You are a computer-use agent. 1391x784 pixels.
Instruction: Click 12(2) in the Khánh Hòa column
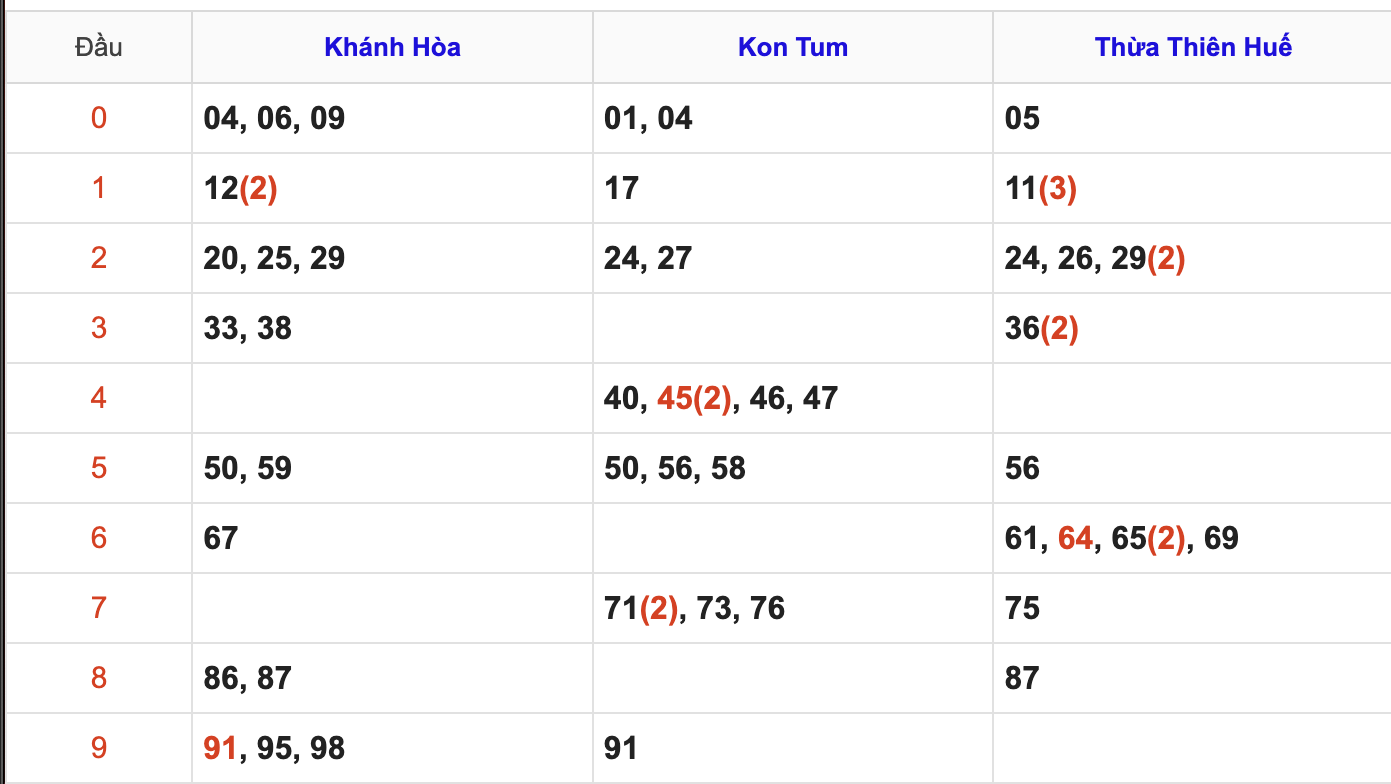tap(240, 188)
